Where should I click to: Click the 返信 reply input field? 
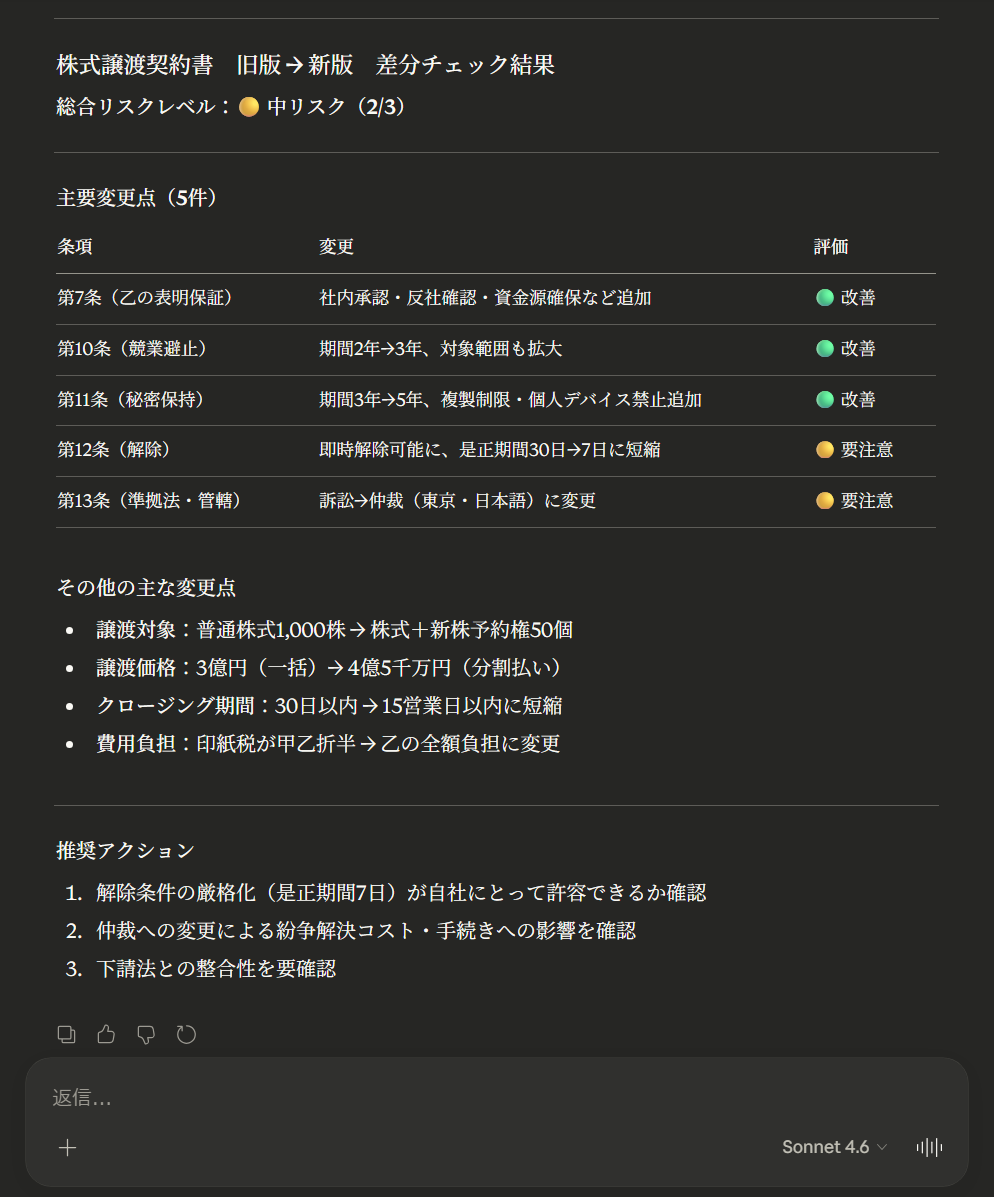300,1099
